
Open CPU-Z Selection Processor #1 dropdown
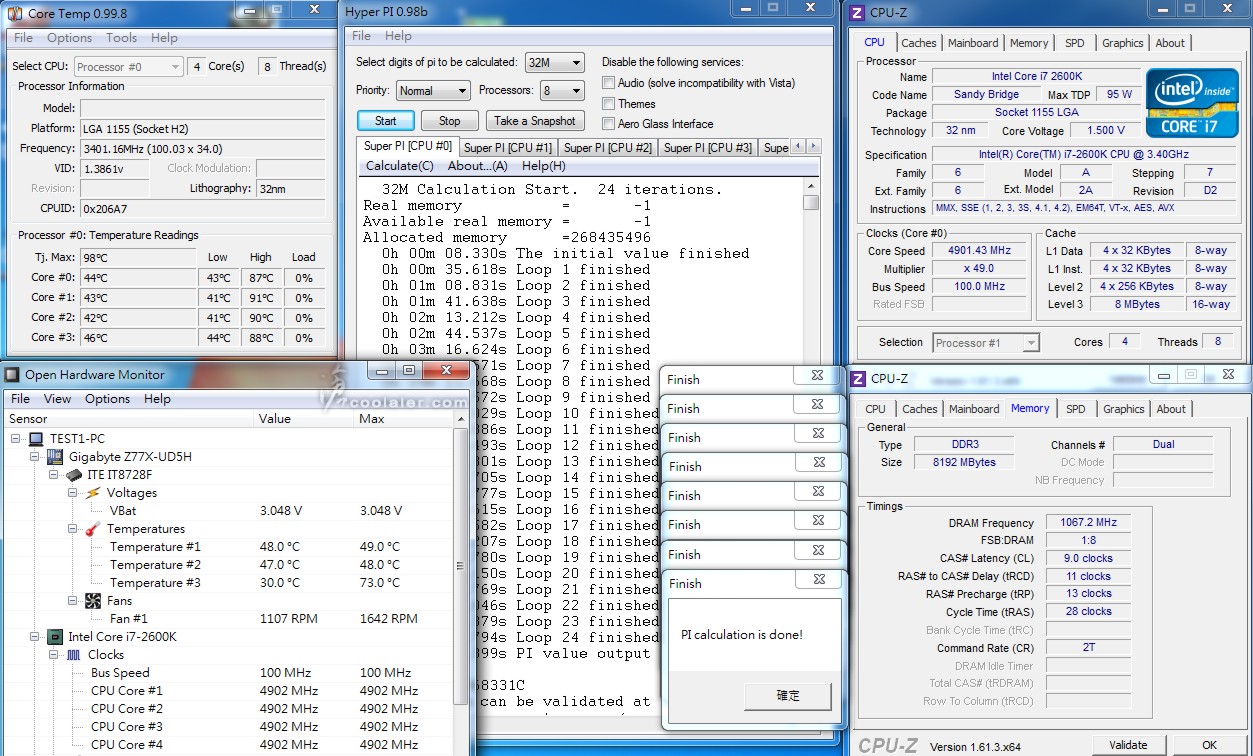986,343
